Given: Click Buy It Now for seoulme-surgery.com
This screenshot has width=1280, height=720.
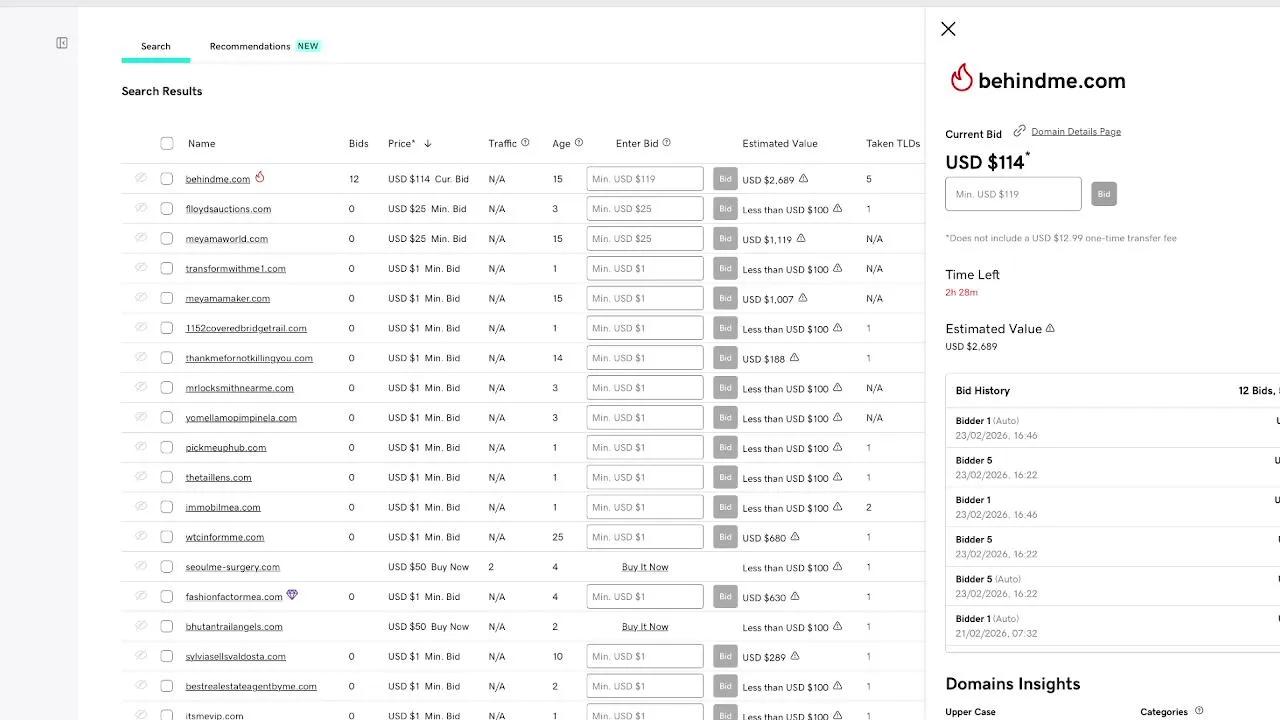Looking at the screenshot, I should [x=645, y=567].
